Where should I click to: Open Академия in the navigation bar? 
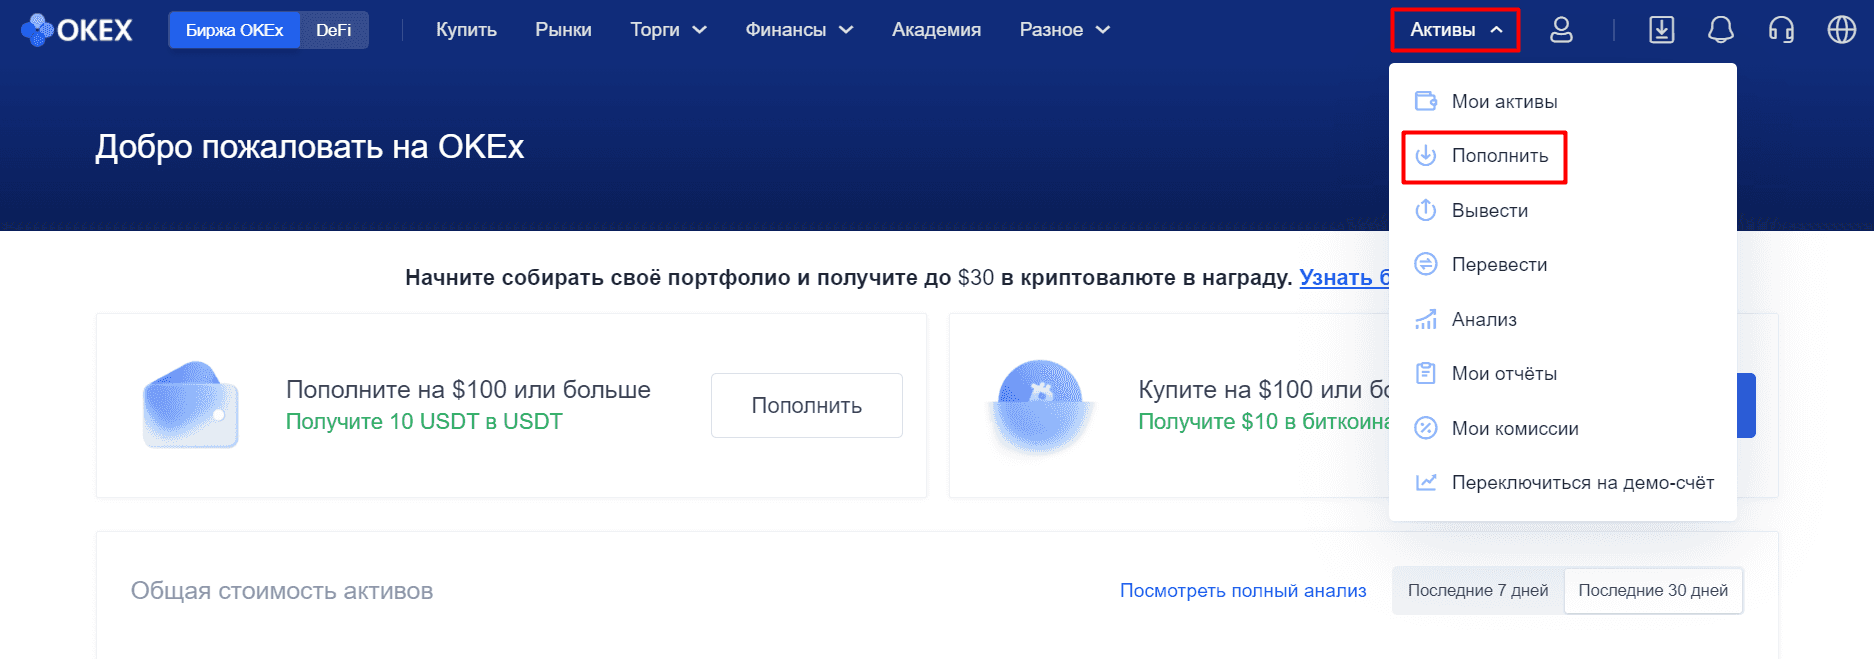pyautogui.click(x=936, y=30)
